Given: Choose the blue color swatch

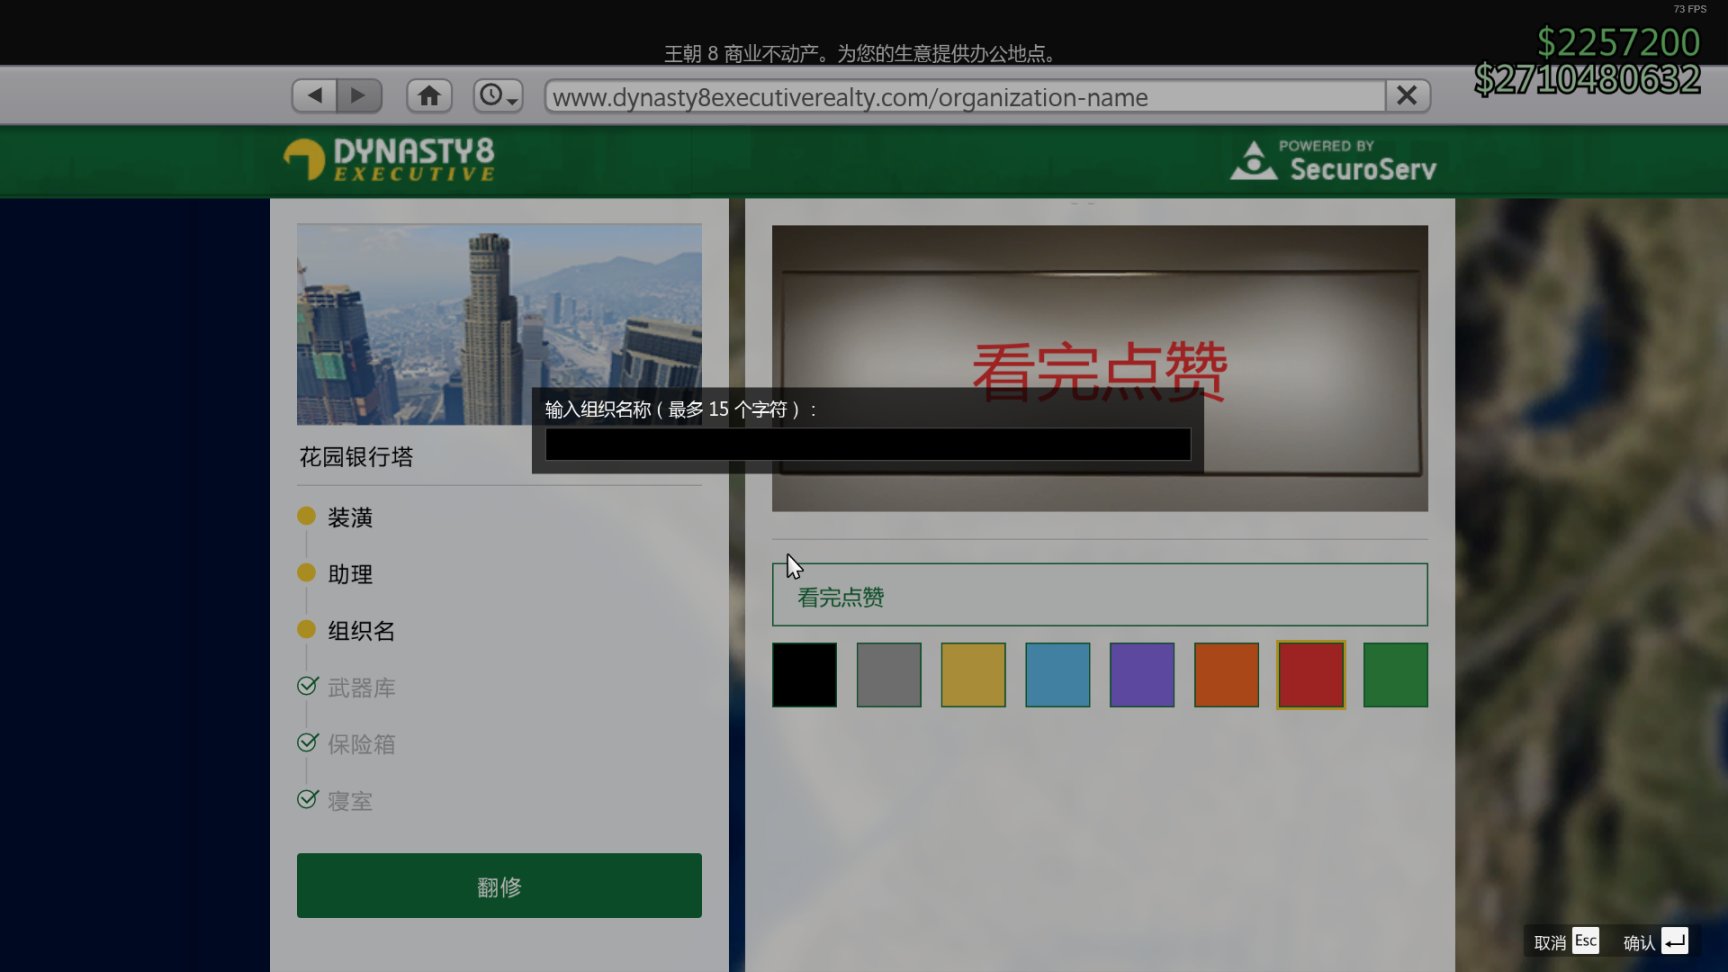Looking at the screenshot, I should tap(1058, 675).
